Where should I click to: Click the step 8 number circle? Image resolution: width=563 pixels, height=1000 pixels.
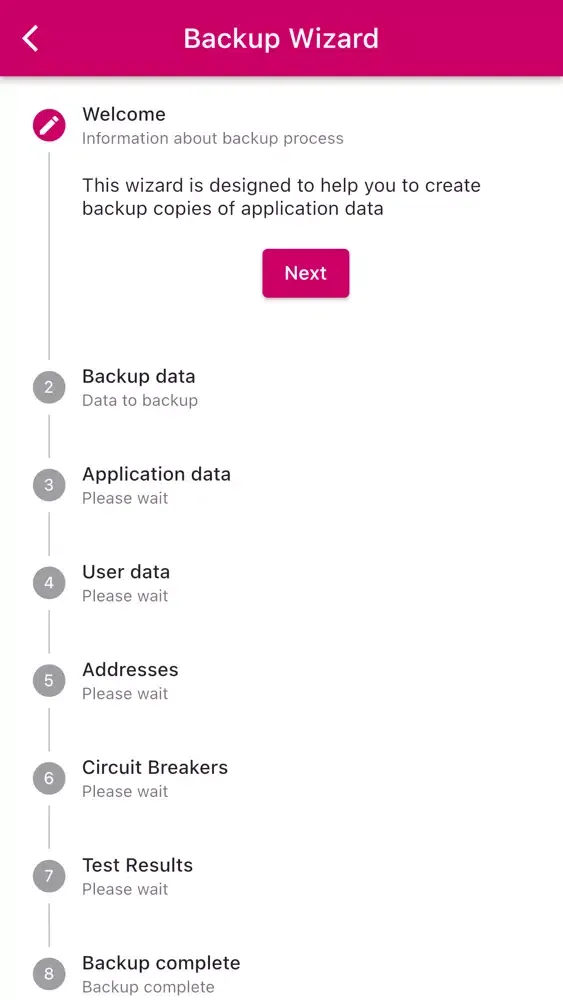(49, 974)
